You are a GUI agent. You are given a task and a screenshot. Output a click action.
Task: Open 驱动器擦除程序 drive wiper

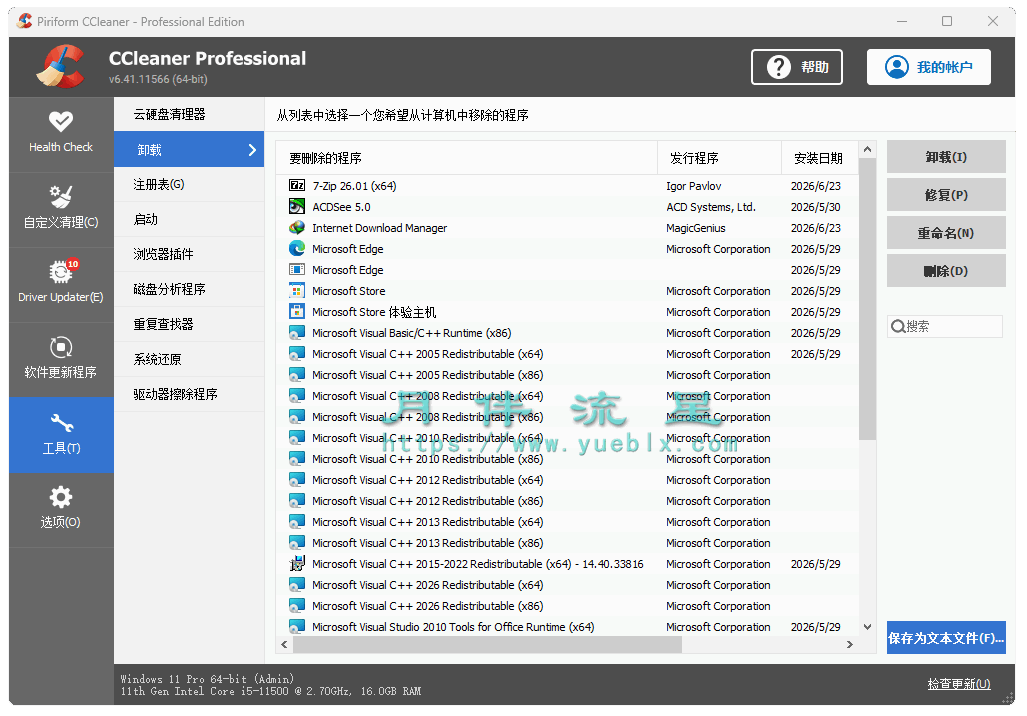click(x=189, y=394)
